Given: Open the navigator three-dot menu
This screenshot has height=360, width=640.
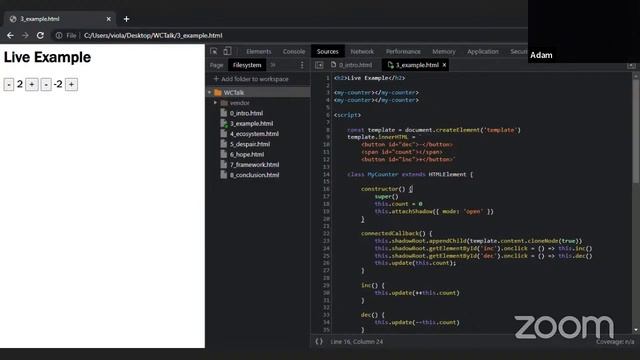Looking at the screenshot, I should coord(302,65).
